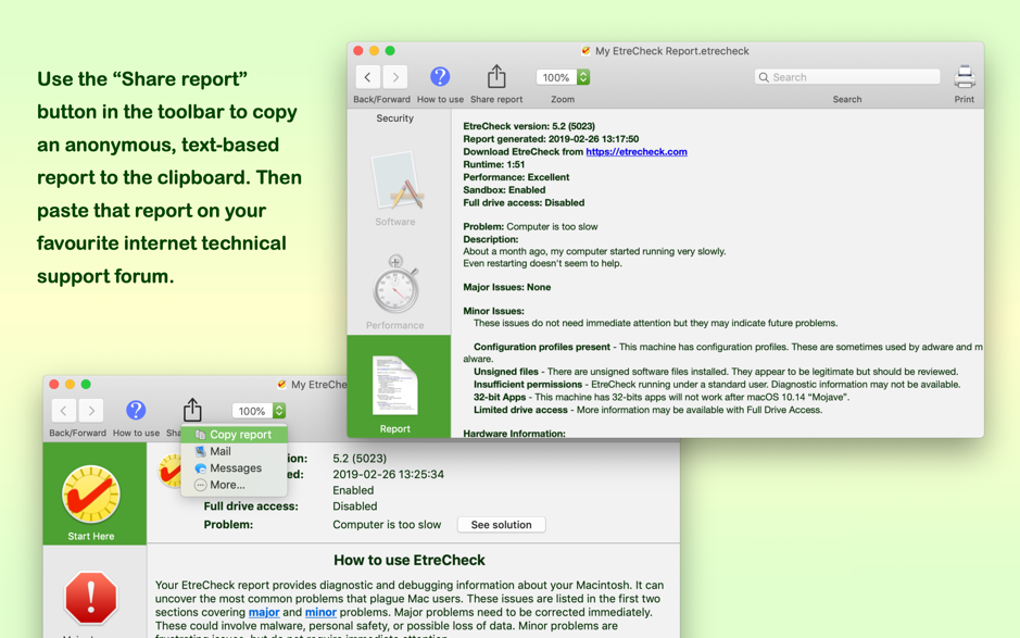1020x638 pixels.
Task: Click 'Insufficient permissions' issue text
Action: click(x=528, y=384)
